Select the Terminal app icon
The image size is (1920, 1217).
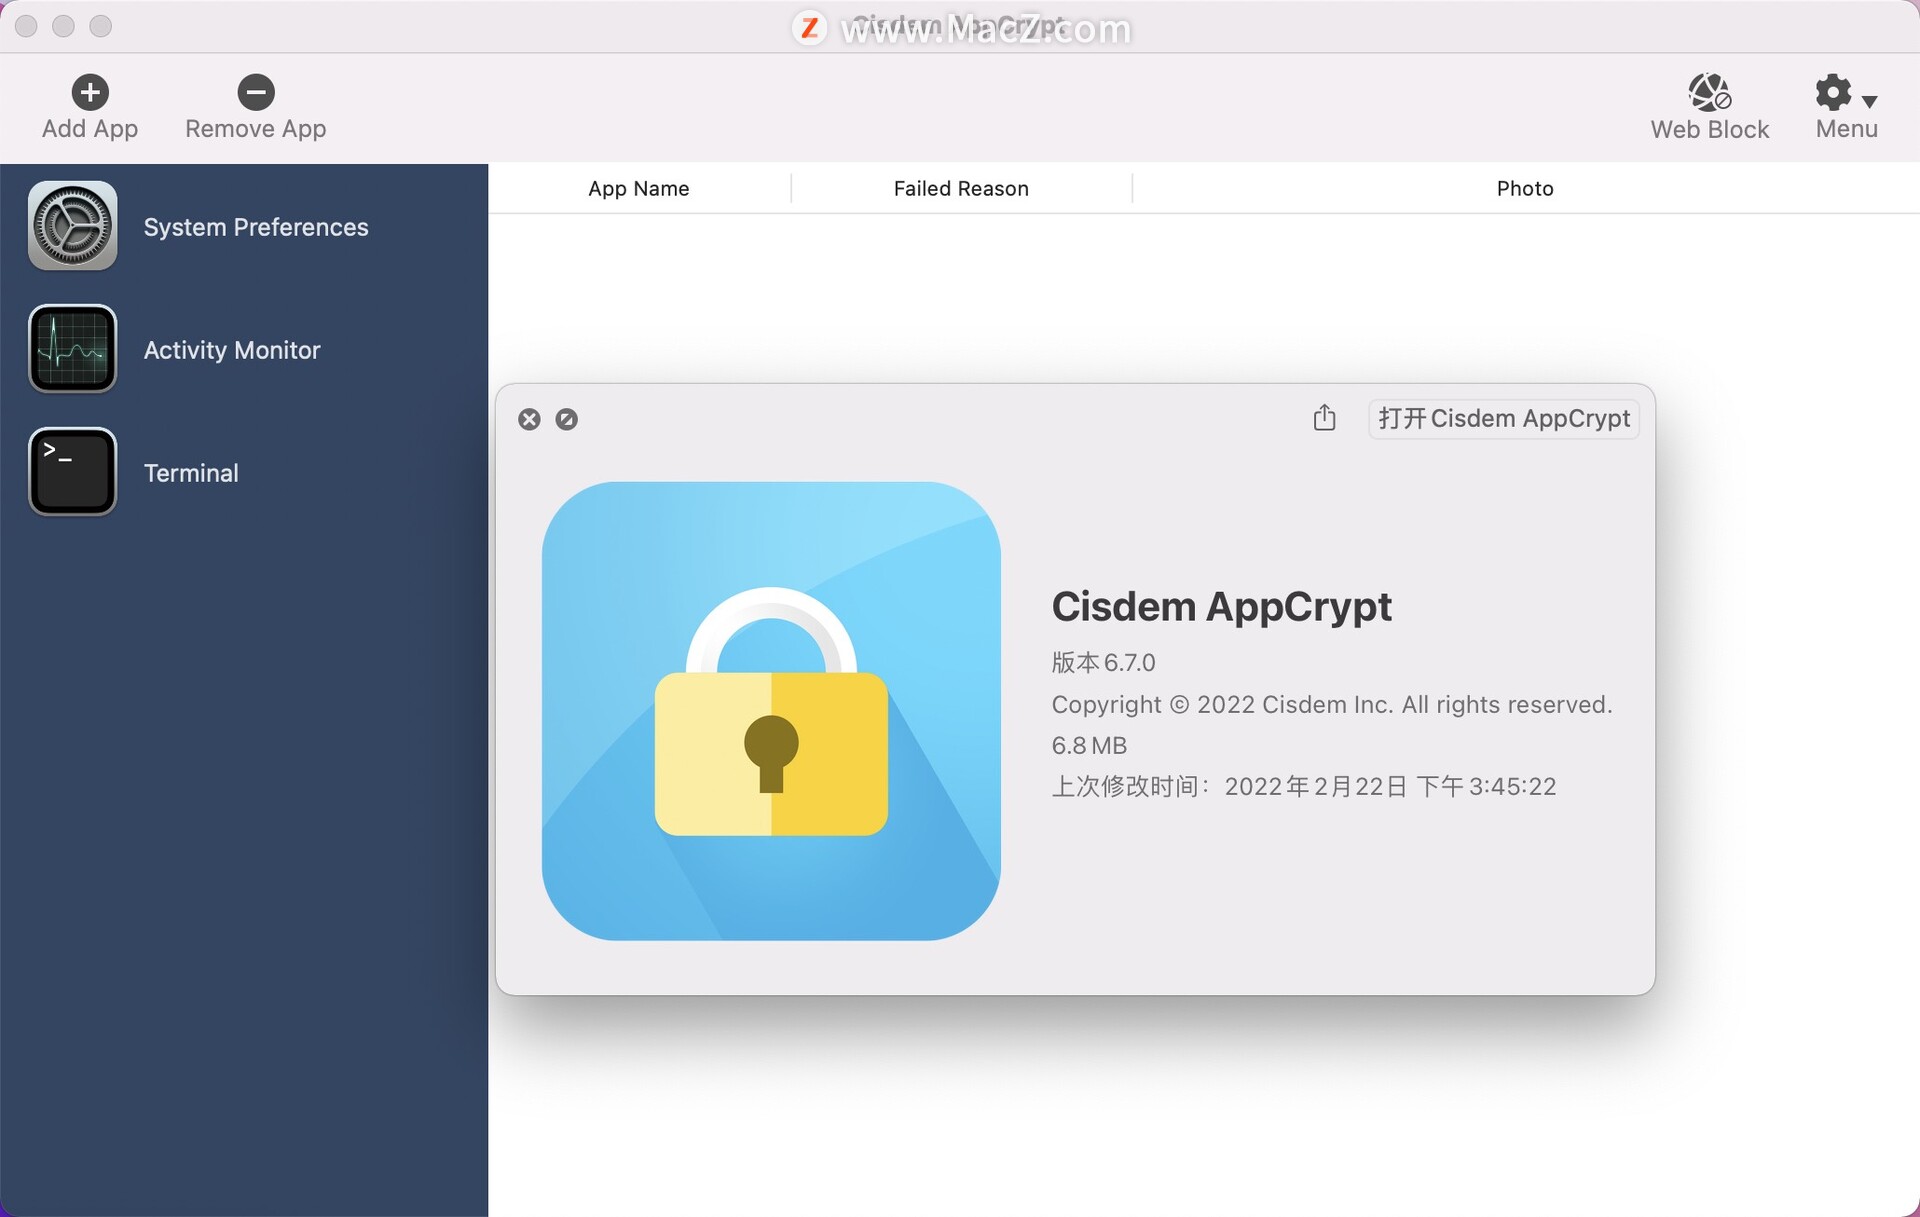[72, 472]
